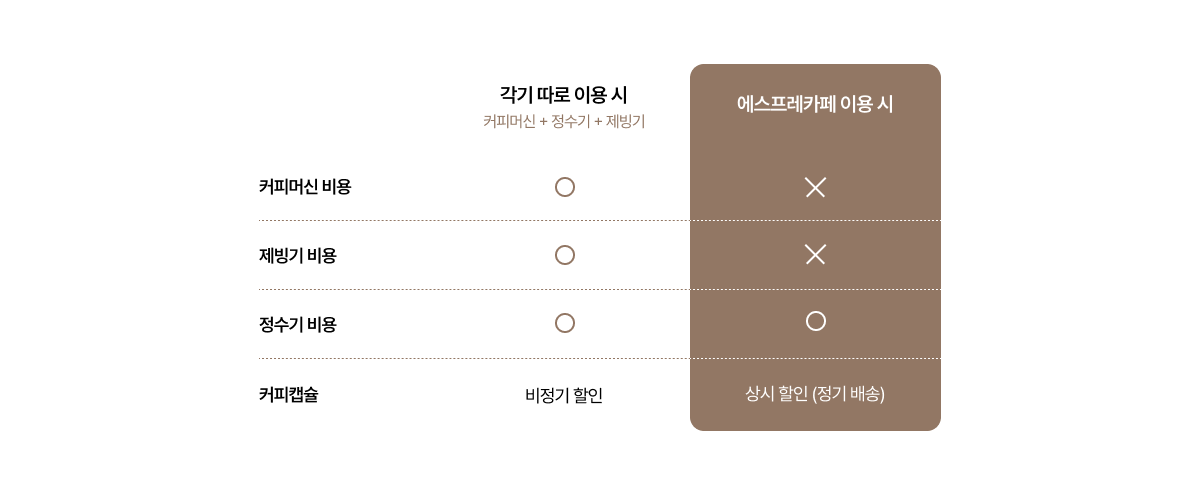This screenshot has width=1200, height=495.
Task: Click the circle icon in 커피머신 비용 row
Action: (x=565, y=187)
